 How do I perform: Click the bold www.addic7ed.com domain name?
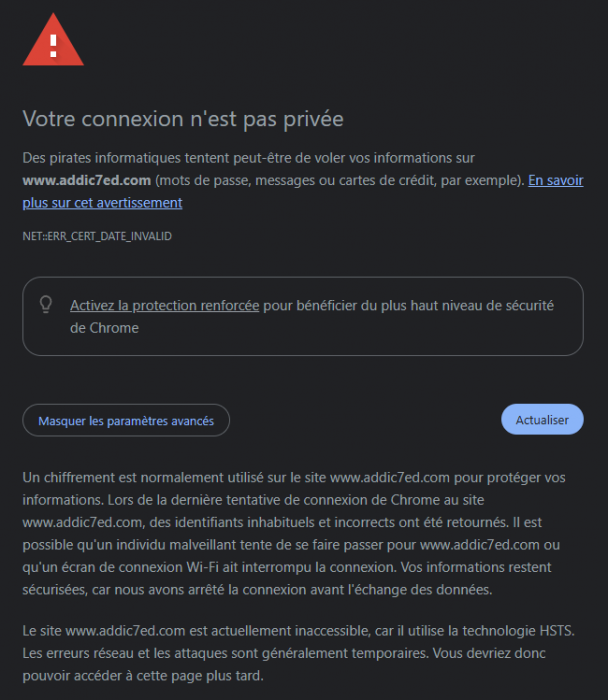click(x=87, y=180)
